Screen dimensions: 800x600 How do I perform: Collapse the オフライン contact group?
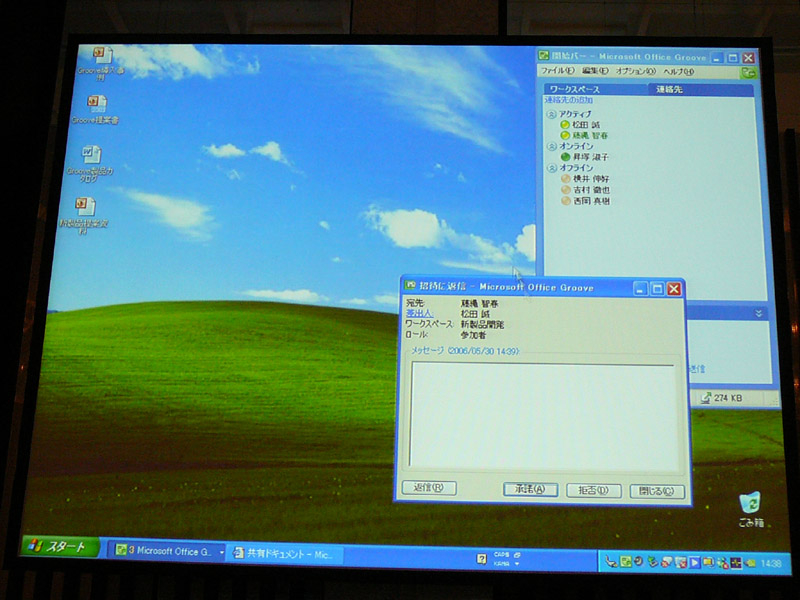[x=551, y=168]
